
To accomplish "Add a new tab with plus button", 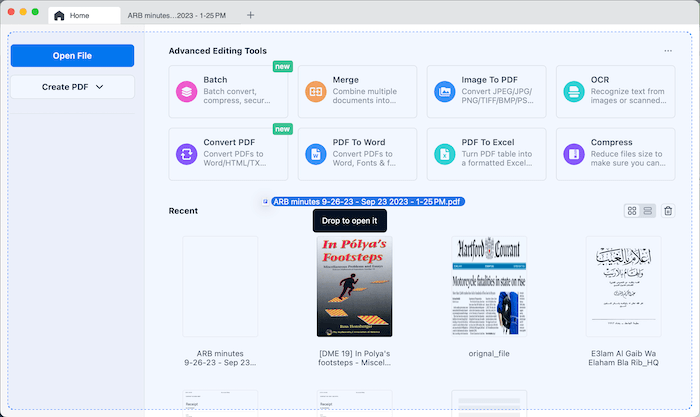I will [x=250, y=16].
